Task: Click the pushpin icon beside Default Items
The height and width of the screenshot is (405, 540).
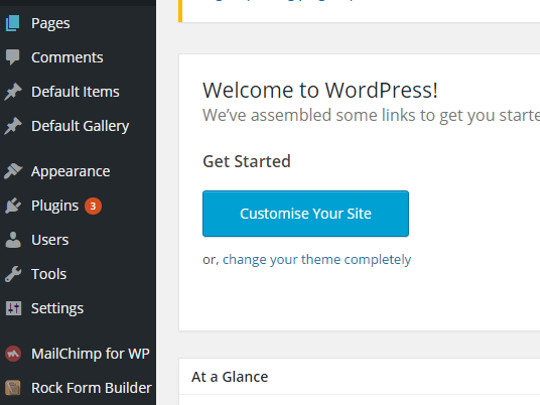Action: [x=13, y=92]
